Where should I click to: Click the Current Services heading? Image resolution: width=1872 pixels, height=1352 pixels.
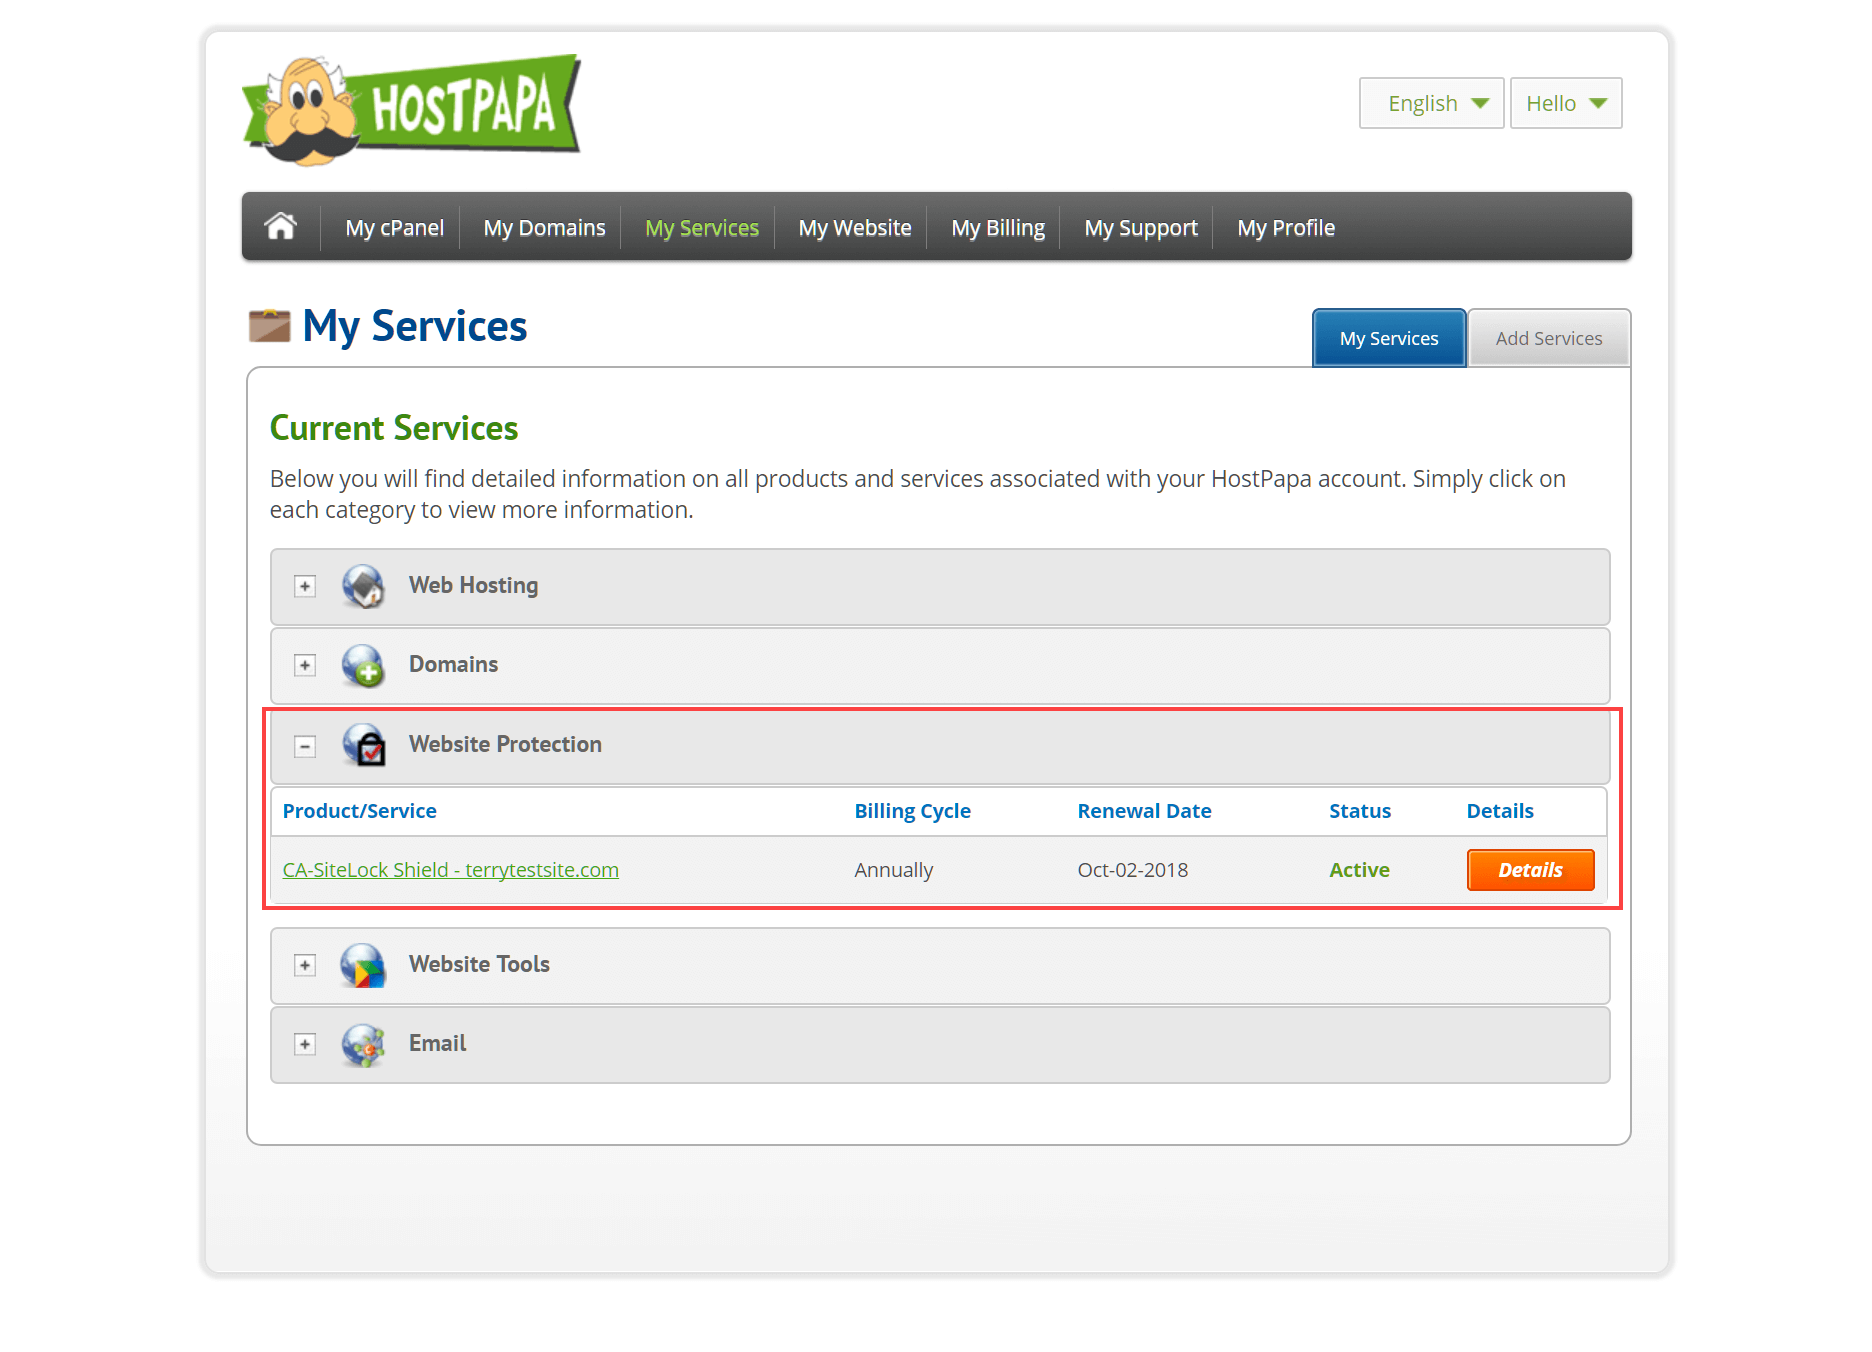pos(394,428)
